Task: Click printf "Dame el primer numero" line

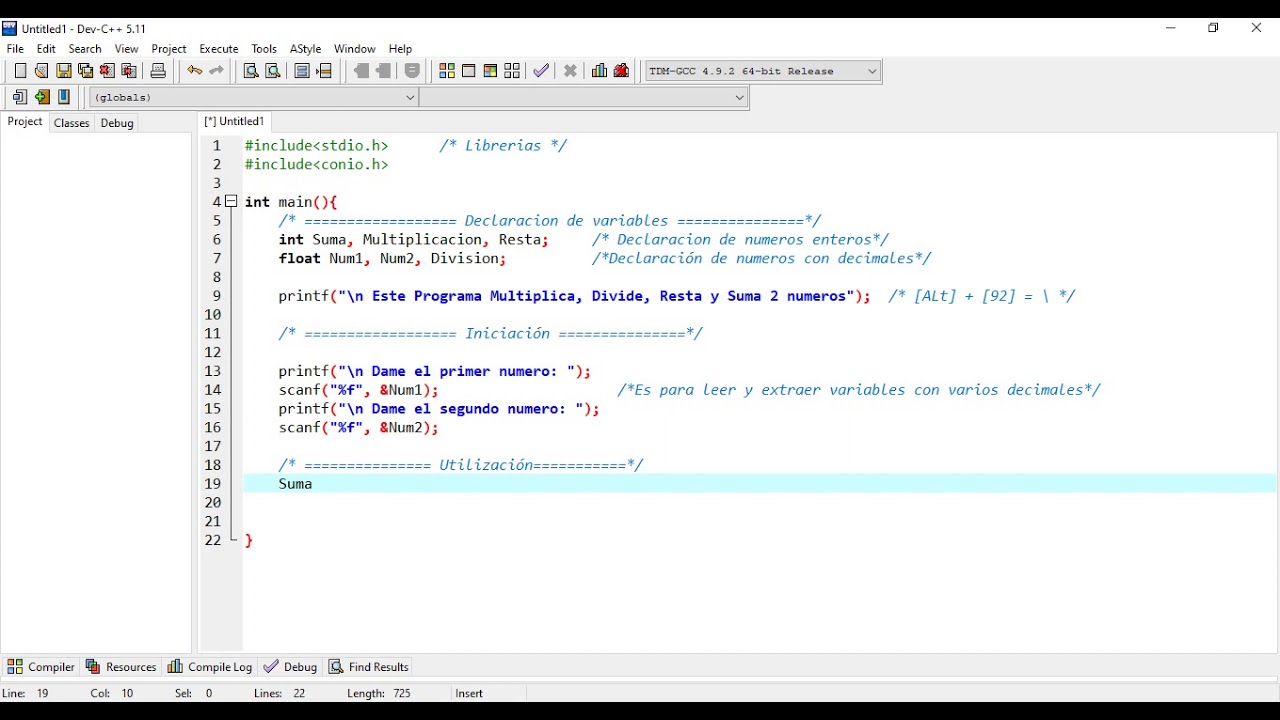Action: 435,371
